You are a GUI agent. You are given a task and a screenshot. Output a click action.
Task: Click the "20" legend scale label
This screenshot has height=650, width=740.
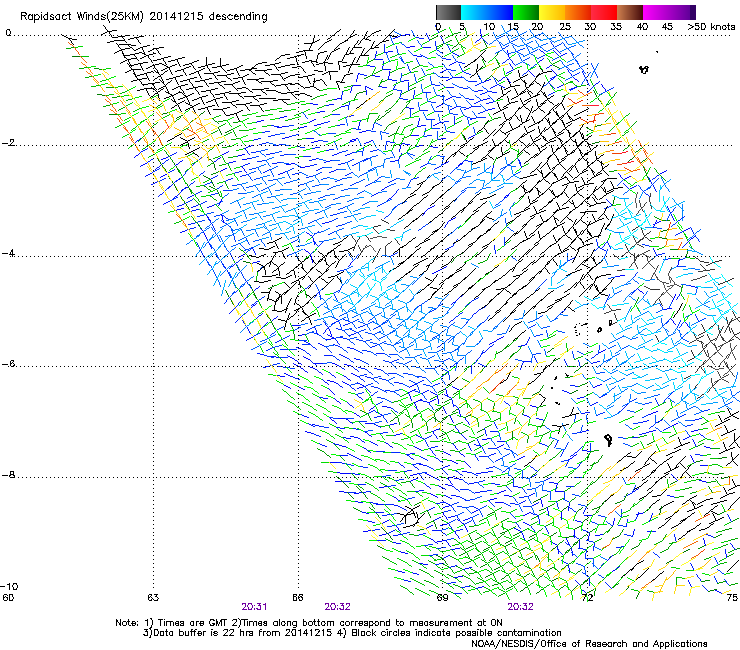point(537,26)
